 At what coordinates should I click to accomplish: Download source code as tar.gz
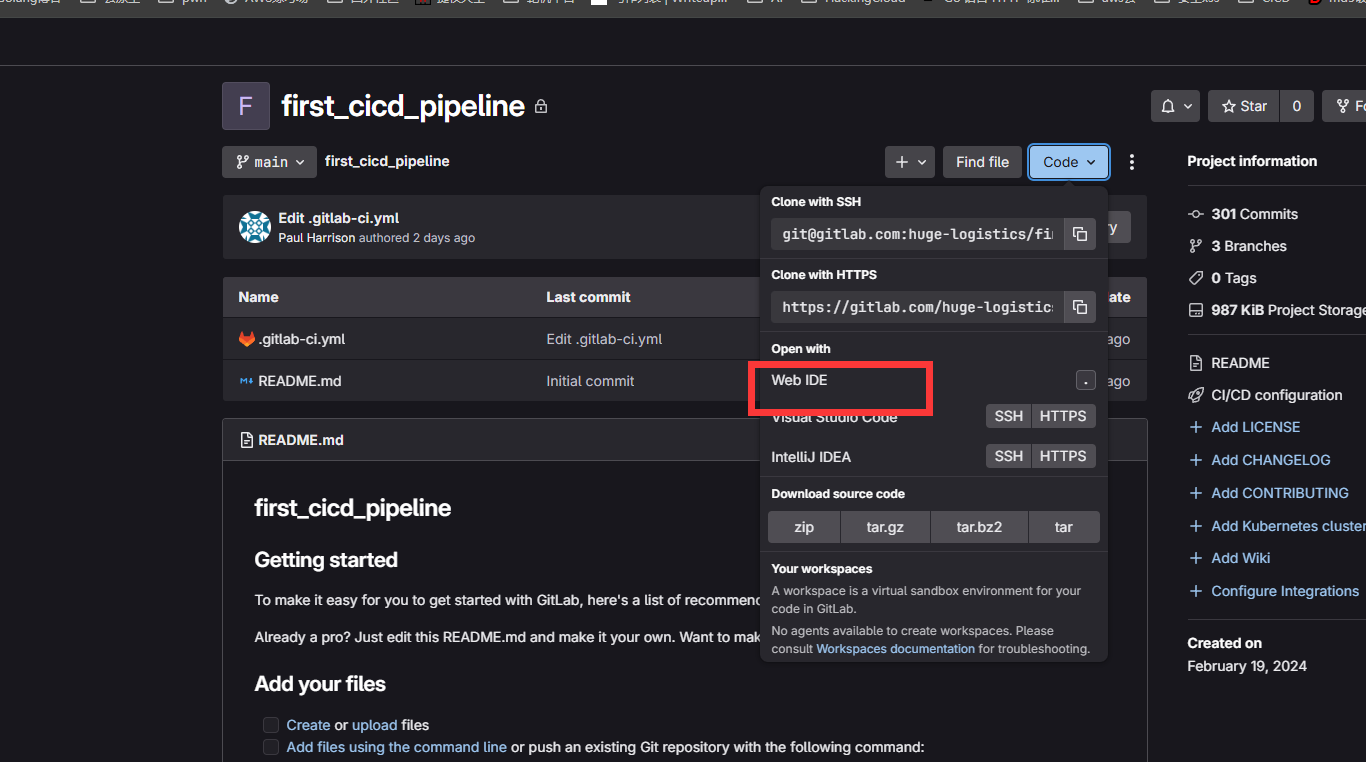pos(885,527)
